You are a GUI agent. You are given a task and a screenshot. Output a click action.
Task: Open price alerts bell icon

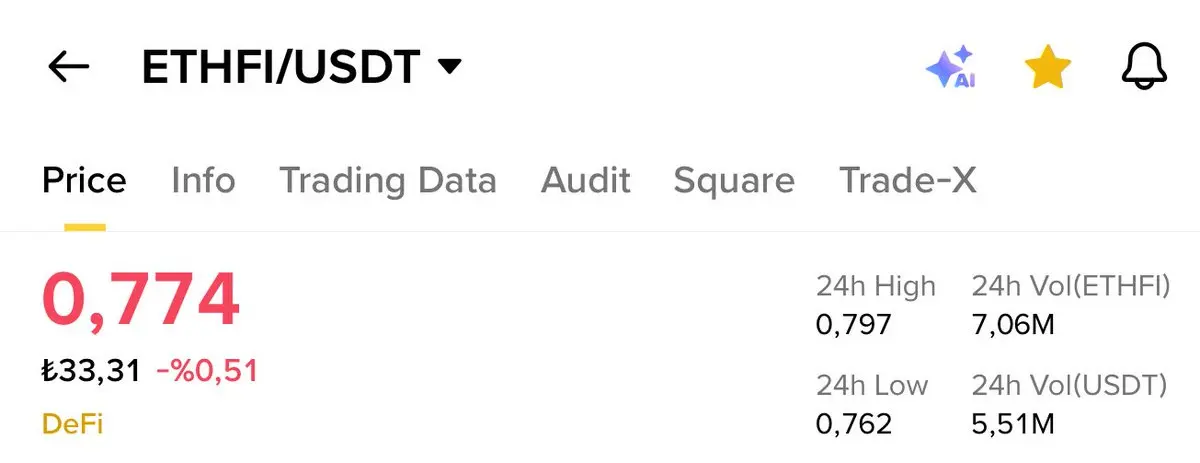click(x=1143, y=68)
